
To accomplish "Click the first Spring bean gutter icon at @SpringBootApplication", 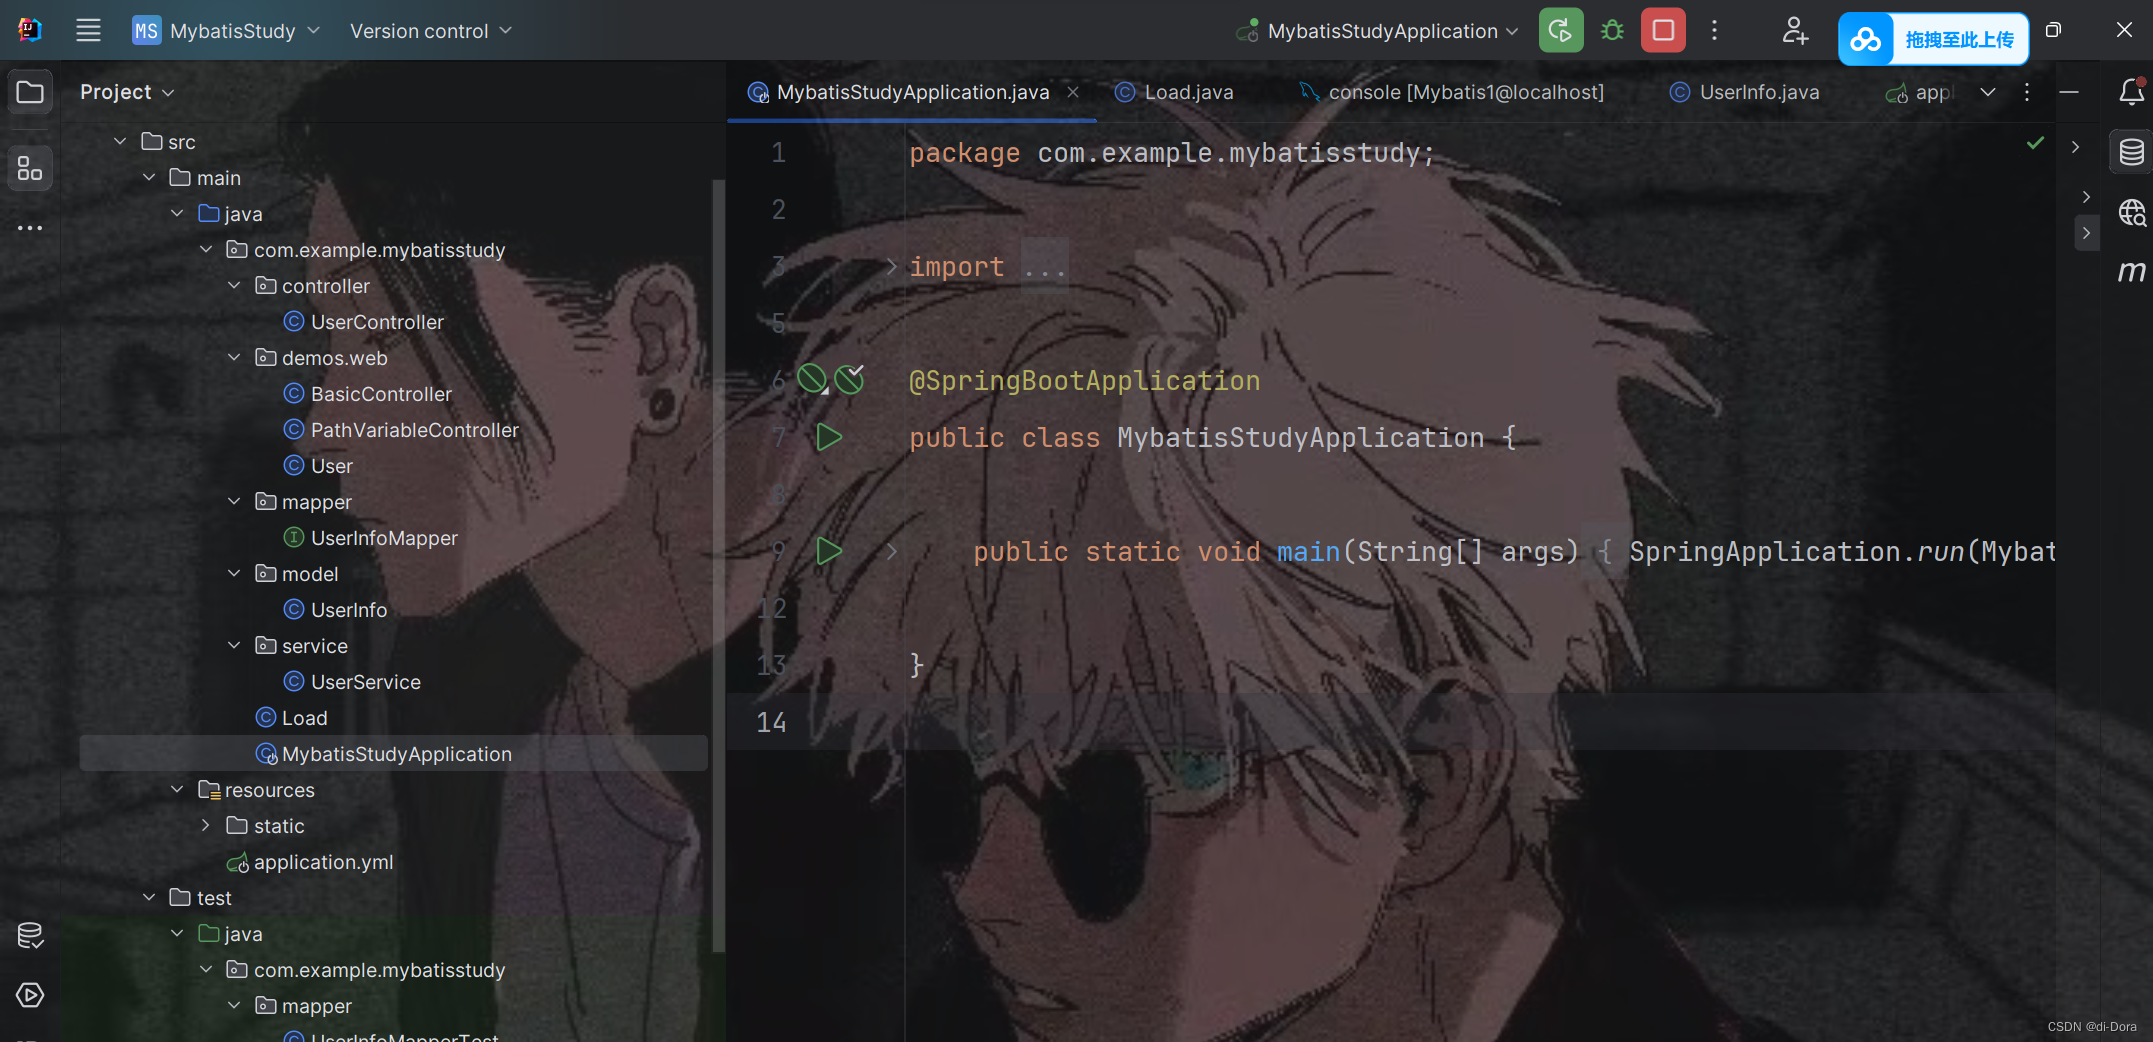I will (x=812, y=379).
